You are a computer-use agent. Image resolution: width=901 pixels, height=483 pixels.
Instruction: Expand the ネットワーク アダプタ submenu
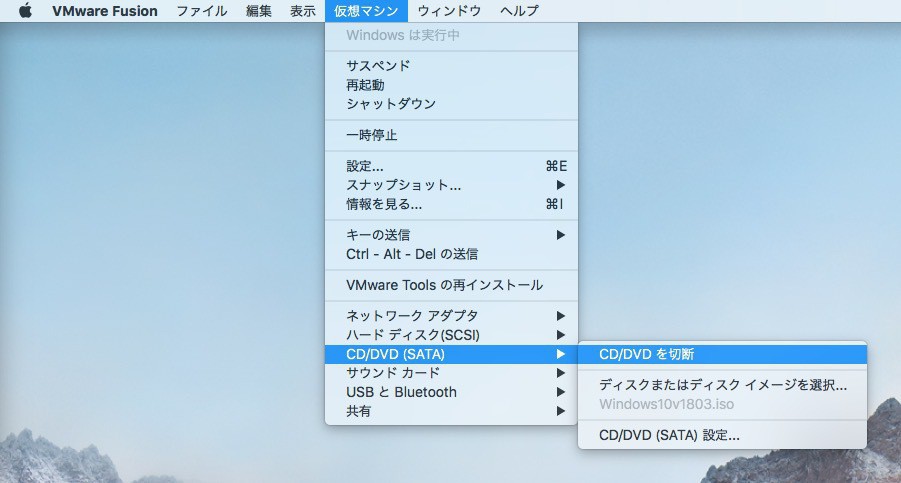pyautogui.click(x=451, y=316)
